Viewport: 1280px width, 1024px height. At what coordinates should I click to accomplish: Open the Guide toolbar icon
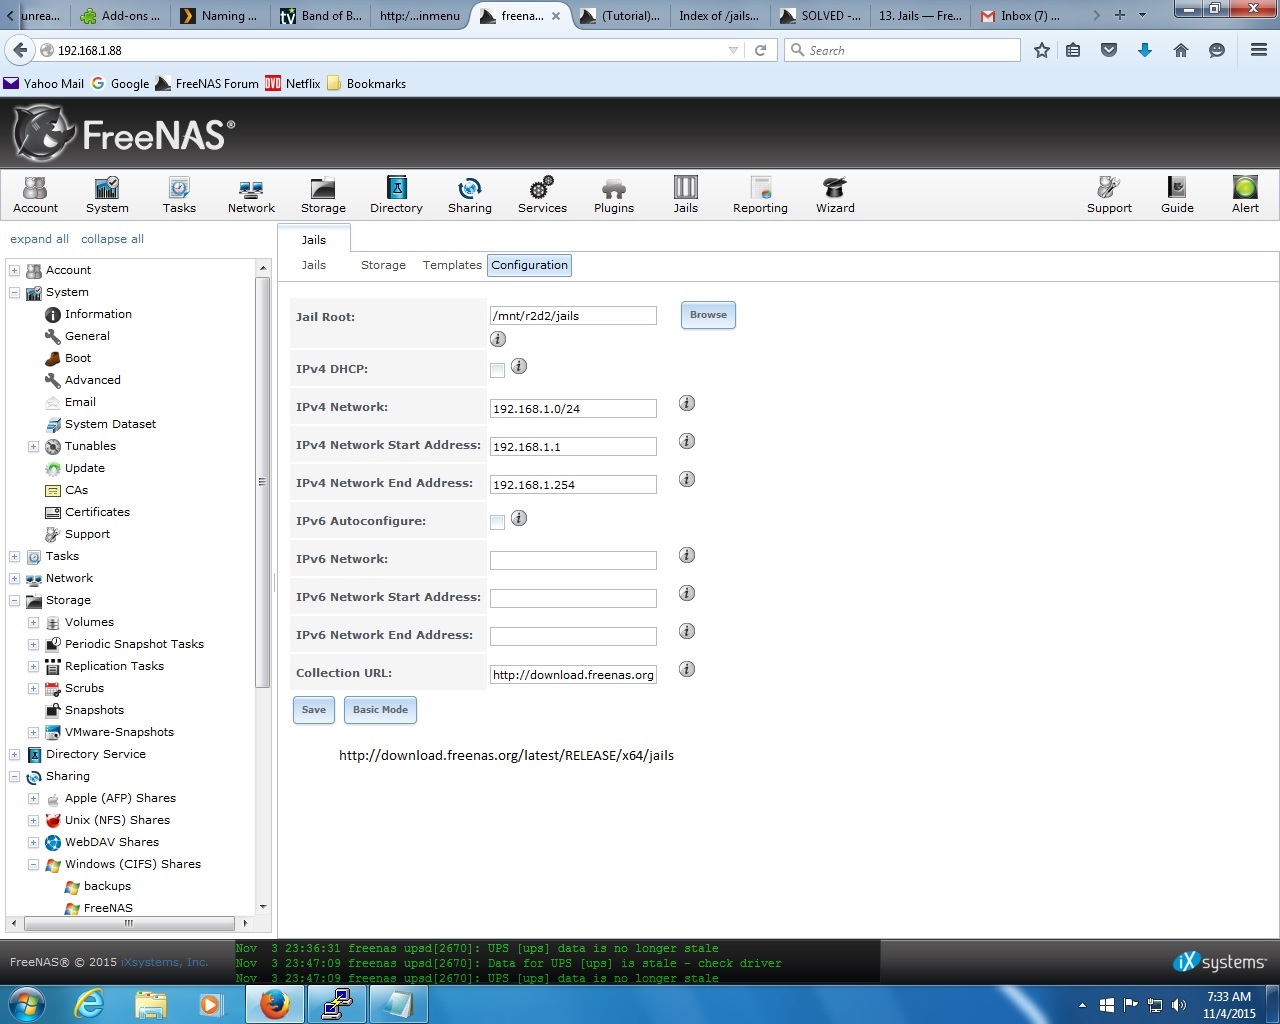click(1177, 195)
